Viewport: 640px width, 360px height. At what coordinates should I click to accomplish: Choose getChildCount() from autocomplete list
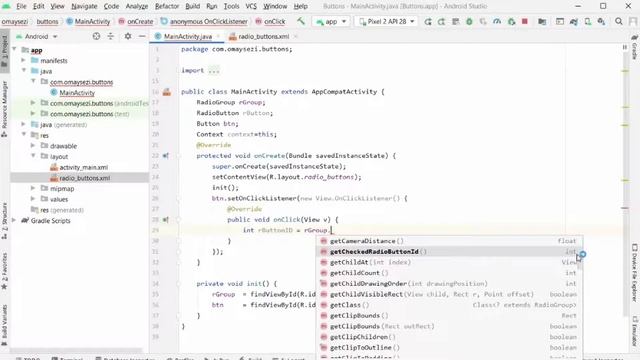pyautogui.click(x=449, y=273)
